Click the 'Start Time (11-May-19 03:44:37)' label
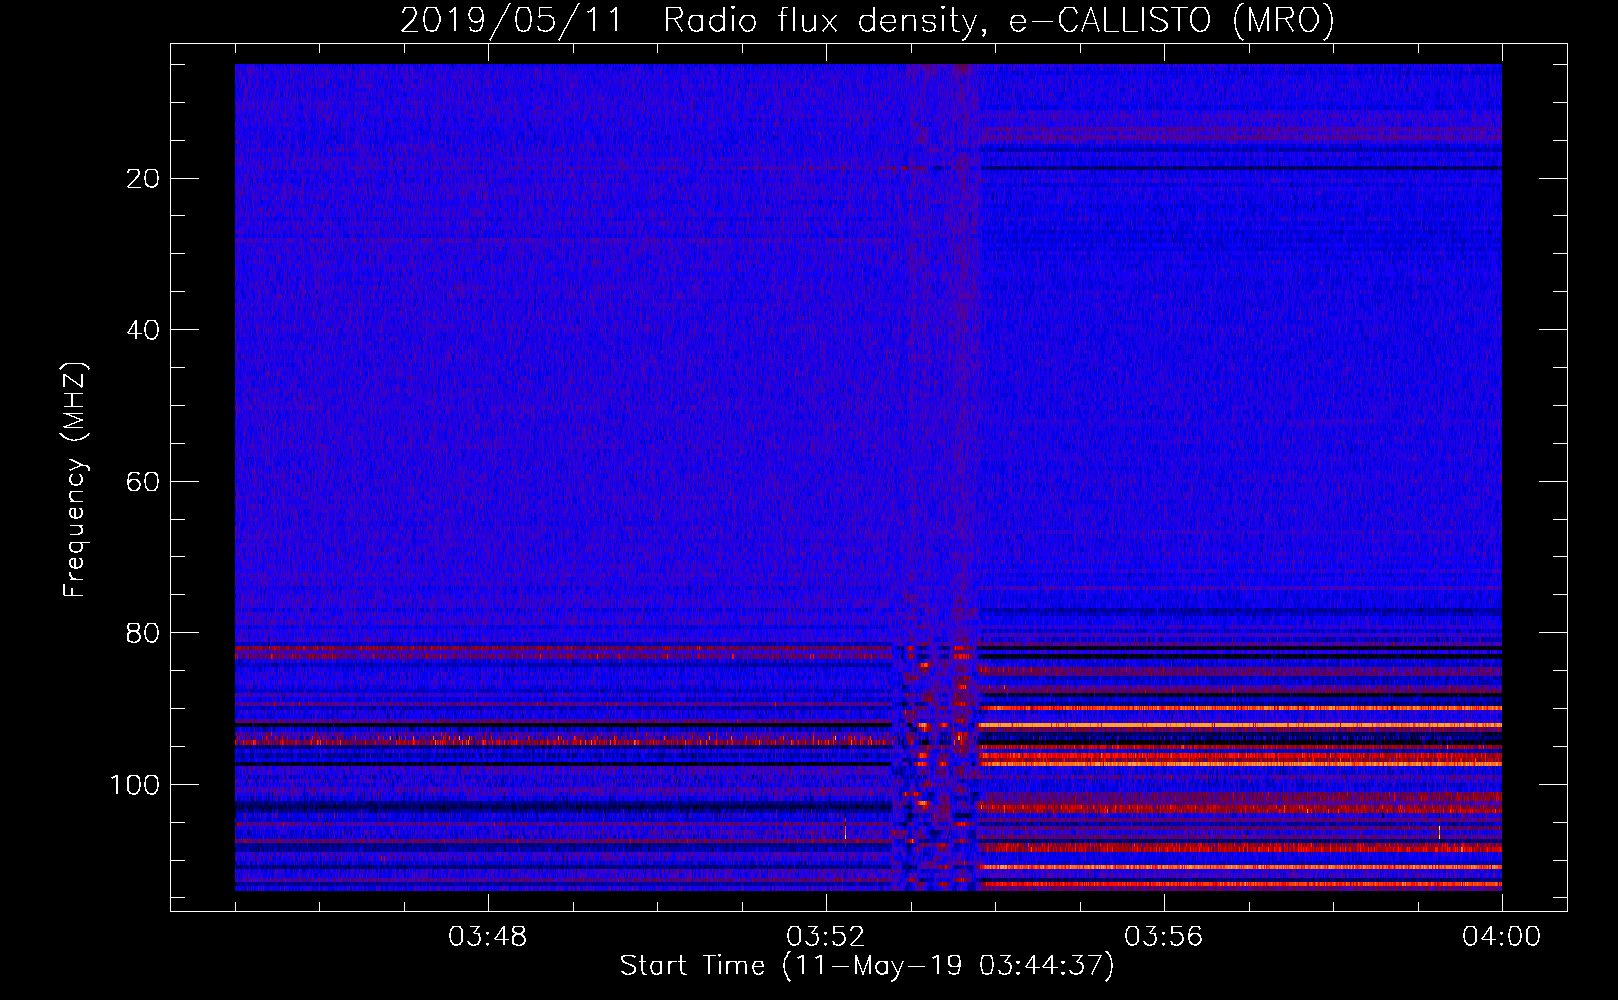Image resolution: width=1618 pixels, height=1000 pixels. click(x=866, y=966)
